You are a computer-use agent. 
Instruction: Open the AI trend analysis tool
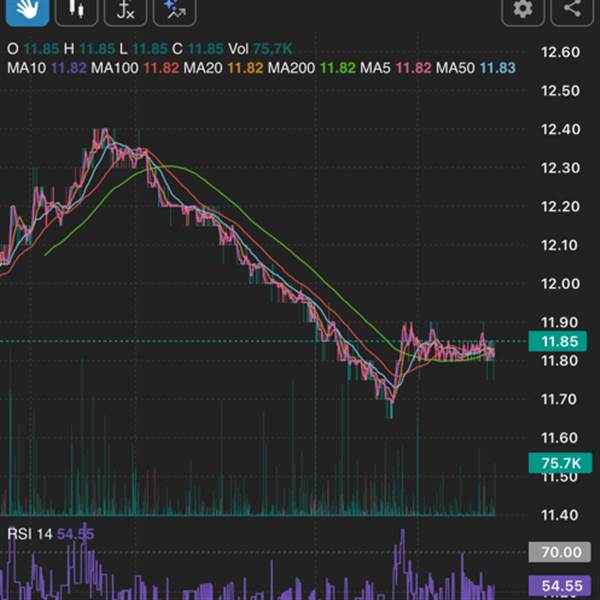[x=175, y=11]
